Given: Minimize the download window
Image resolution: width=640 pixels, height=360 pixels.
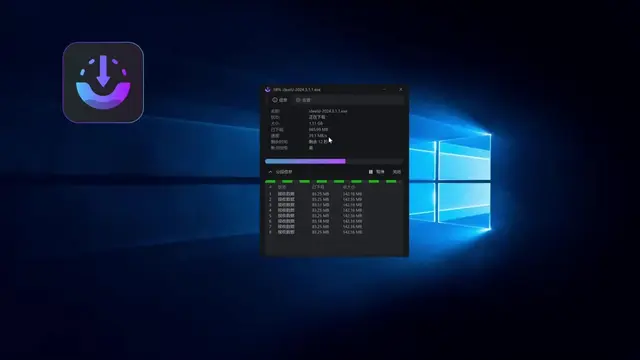Looking at the screenshot, I should click(x=384, y=89).
